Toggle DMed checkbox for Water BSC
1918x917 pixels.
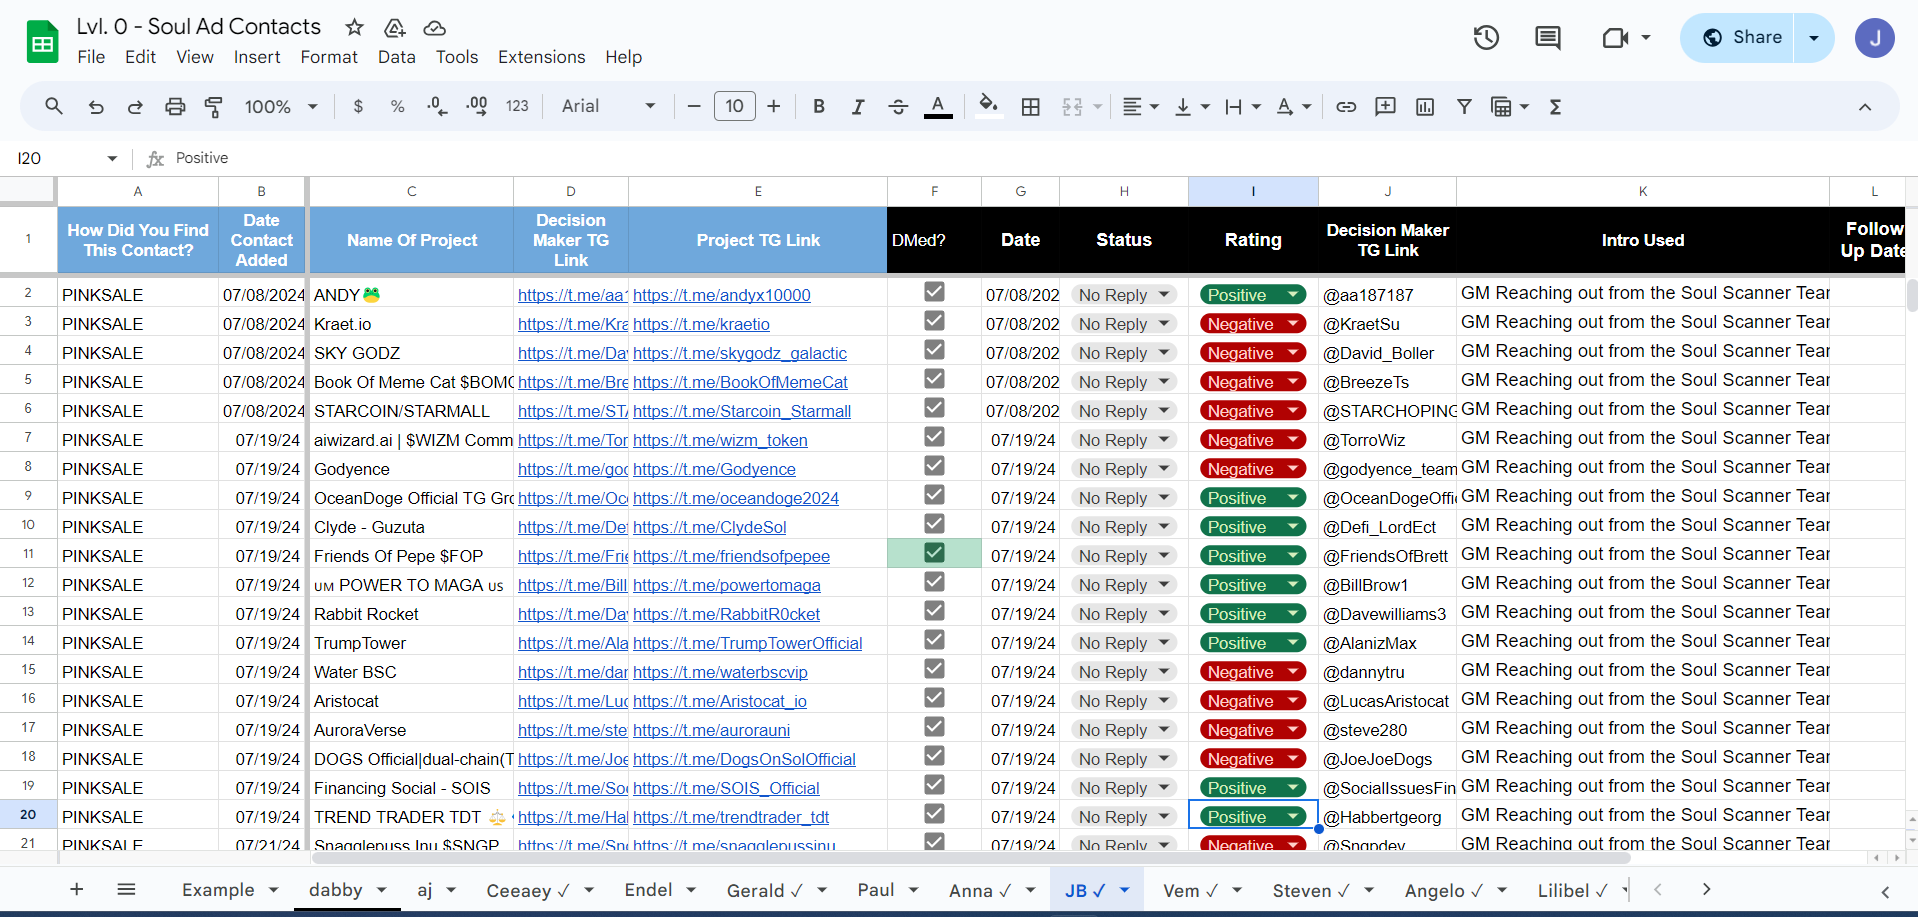(934, 668)
